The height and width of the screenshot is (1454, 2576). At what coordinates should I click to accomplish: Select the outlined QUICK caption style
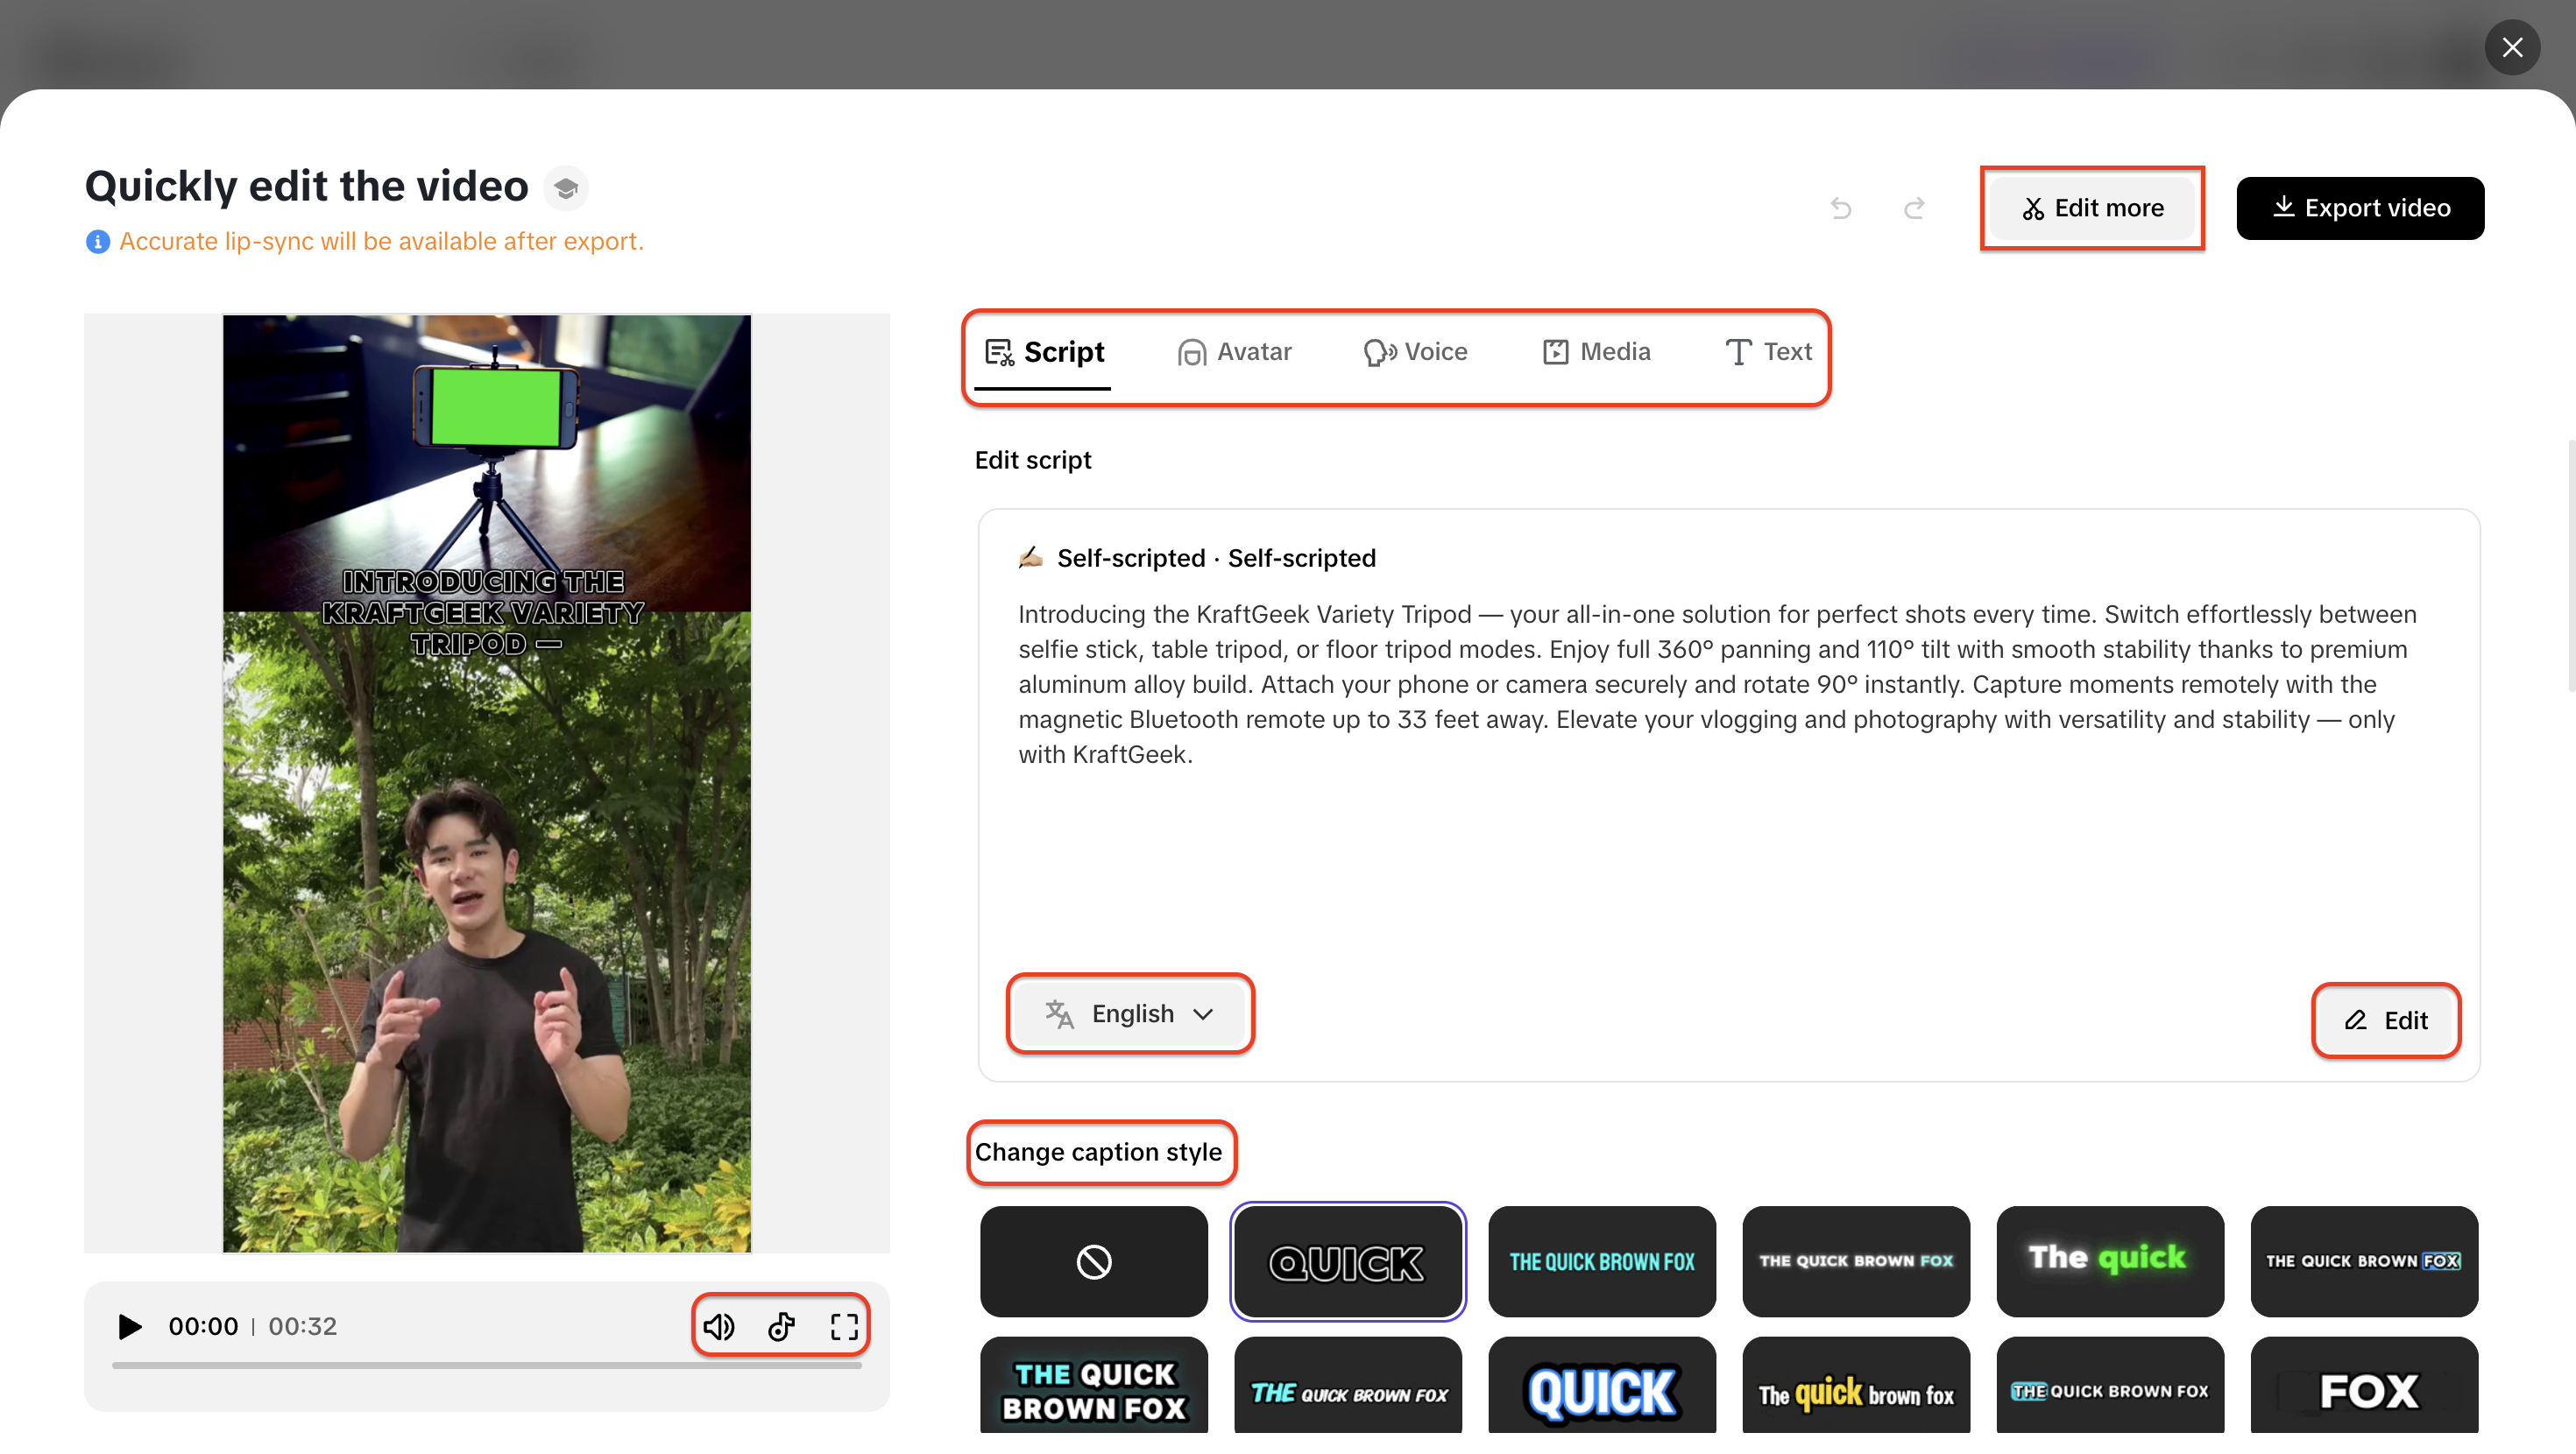point(1347,1261)
